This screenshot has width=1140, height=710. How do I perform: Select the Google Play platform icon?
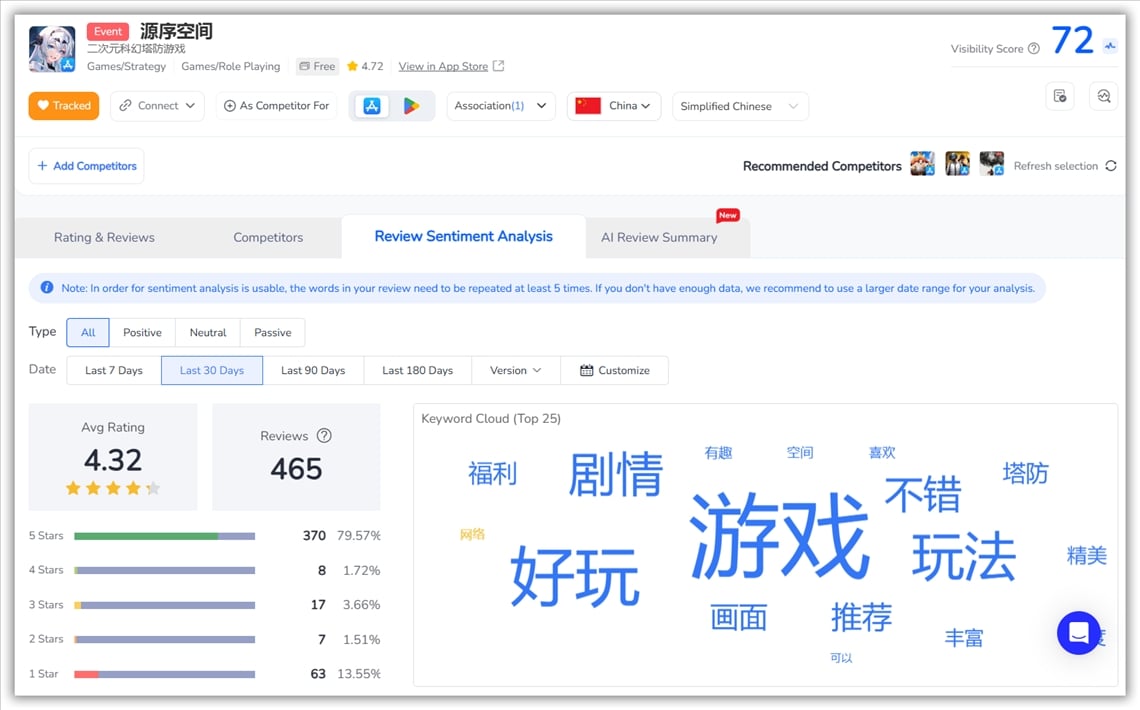tap(411, 106)
